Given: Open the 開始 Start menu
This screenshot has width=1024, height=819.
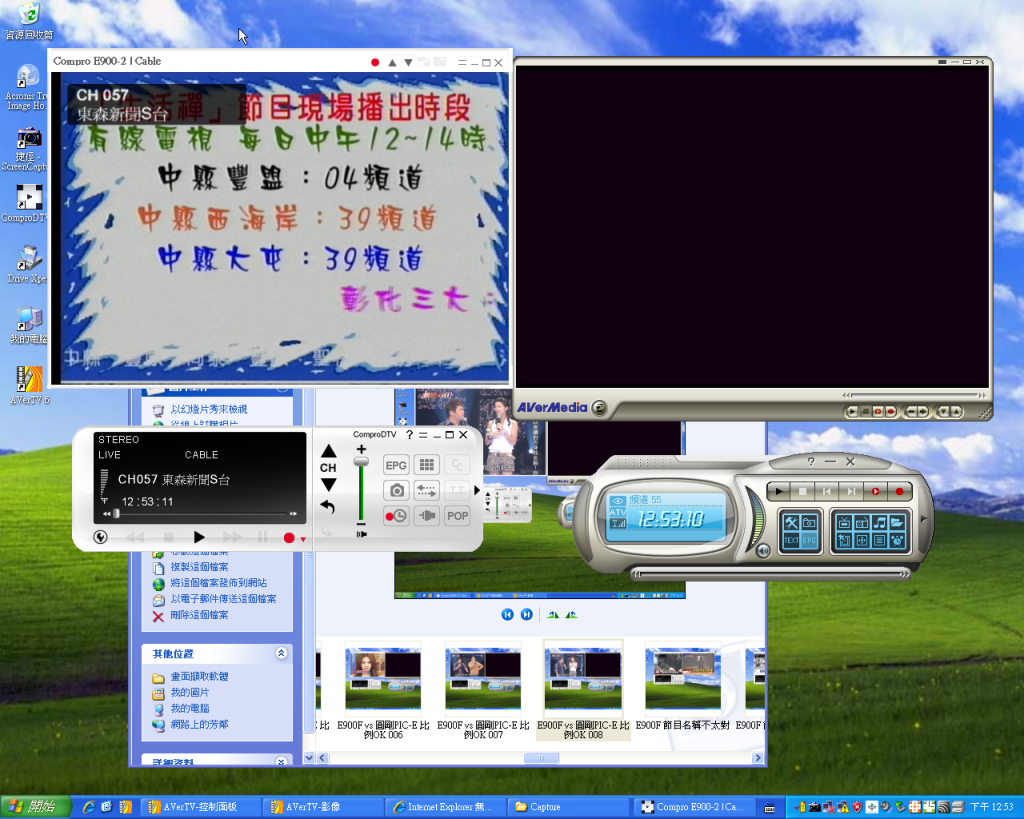Looking at the screenshot, I should pos(35,807).
